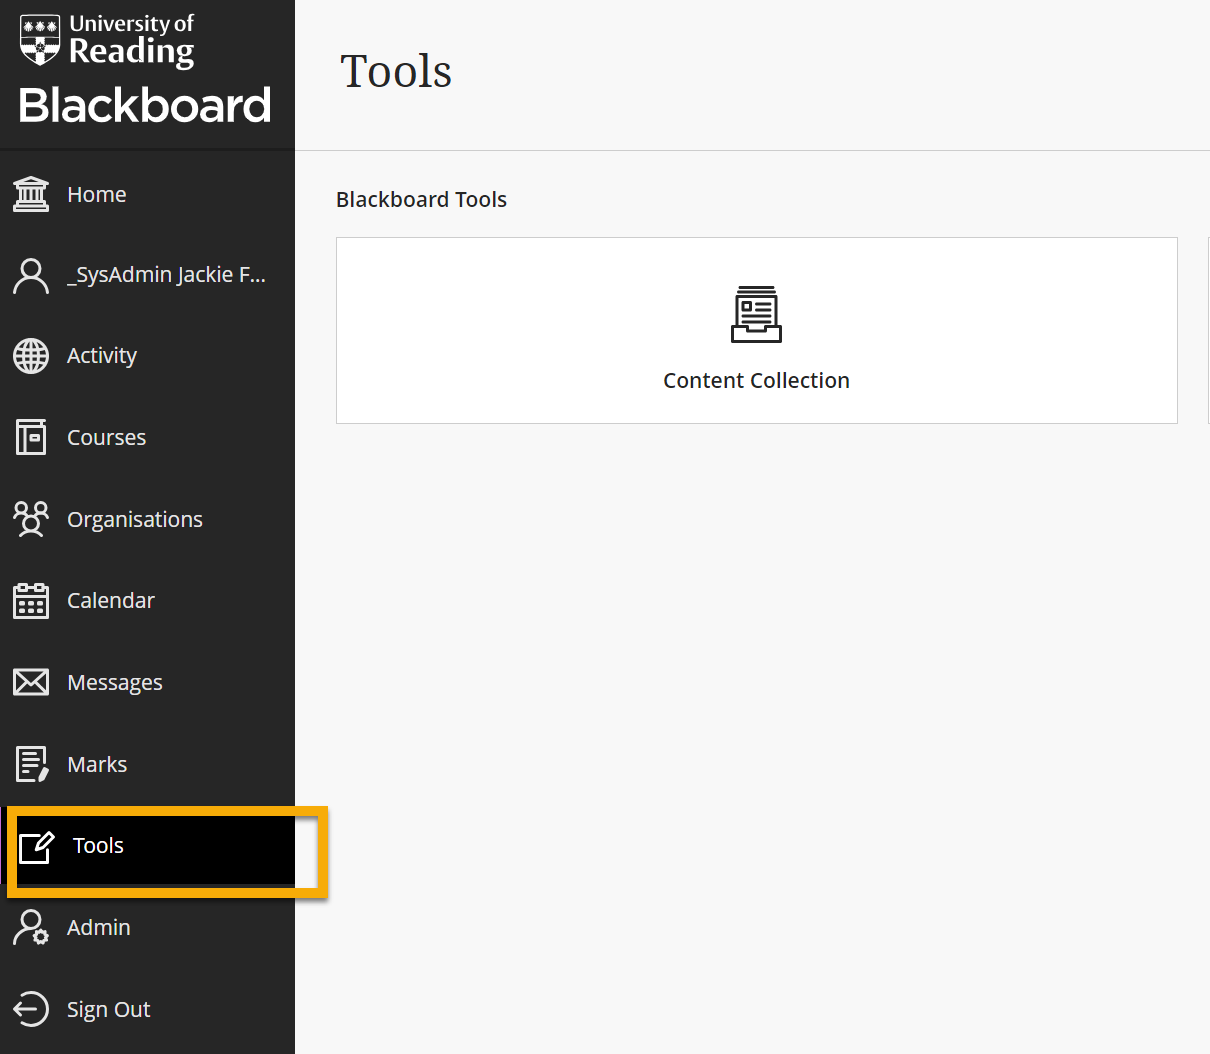Click the Admin user-gear icon
1210x1054 pixels.
coord(31,927)
